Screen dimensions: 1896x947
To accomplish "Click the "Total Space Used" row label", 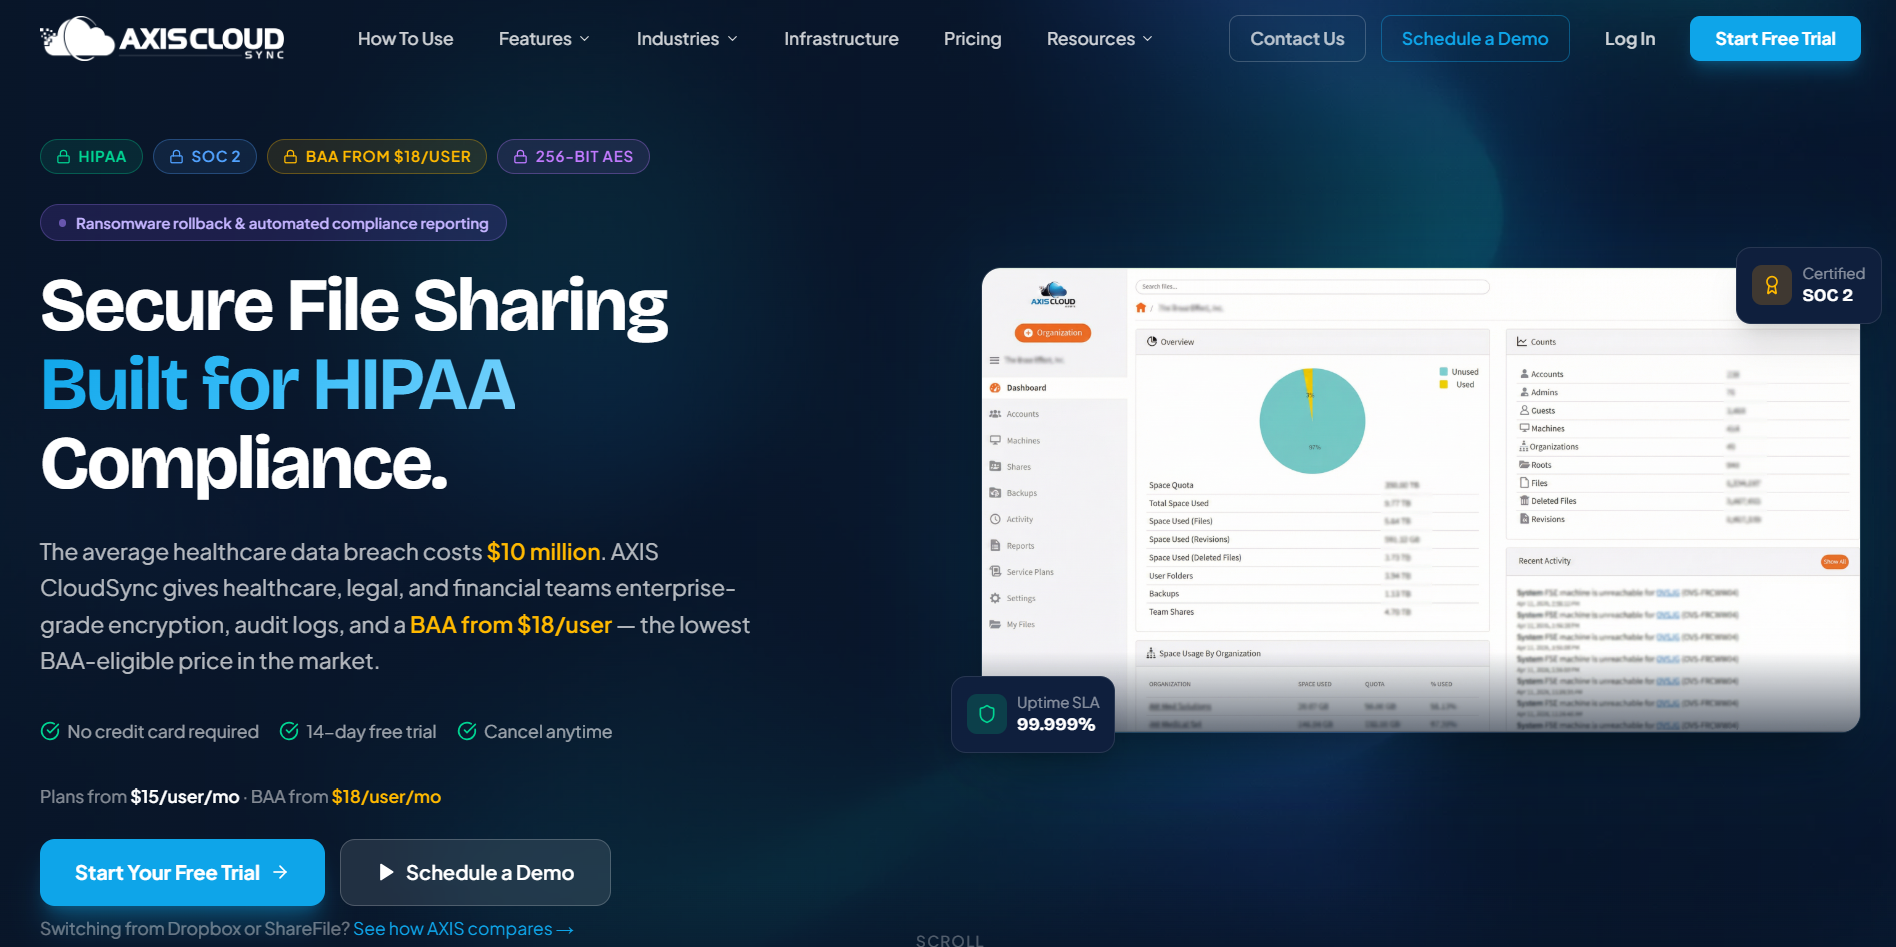I will (1179, 503).
